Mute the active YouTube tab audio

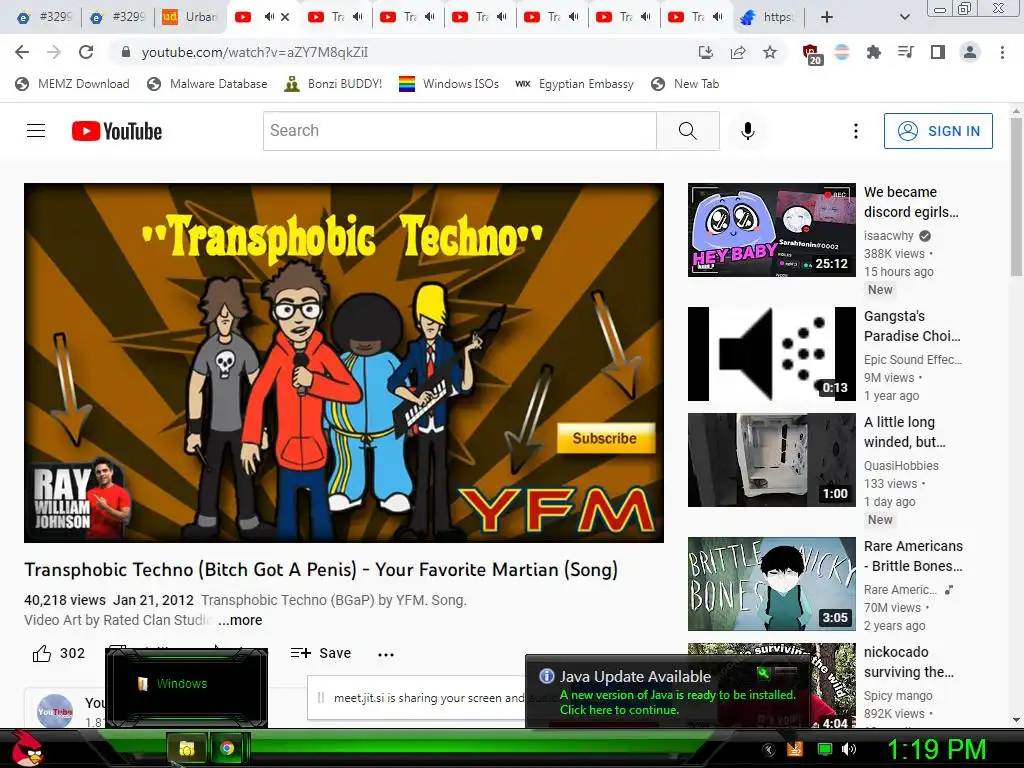point(268,17)
